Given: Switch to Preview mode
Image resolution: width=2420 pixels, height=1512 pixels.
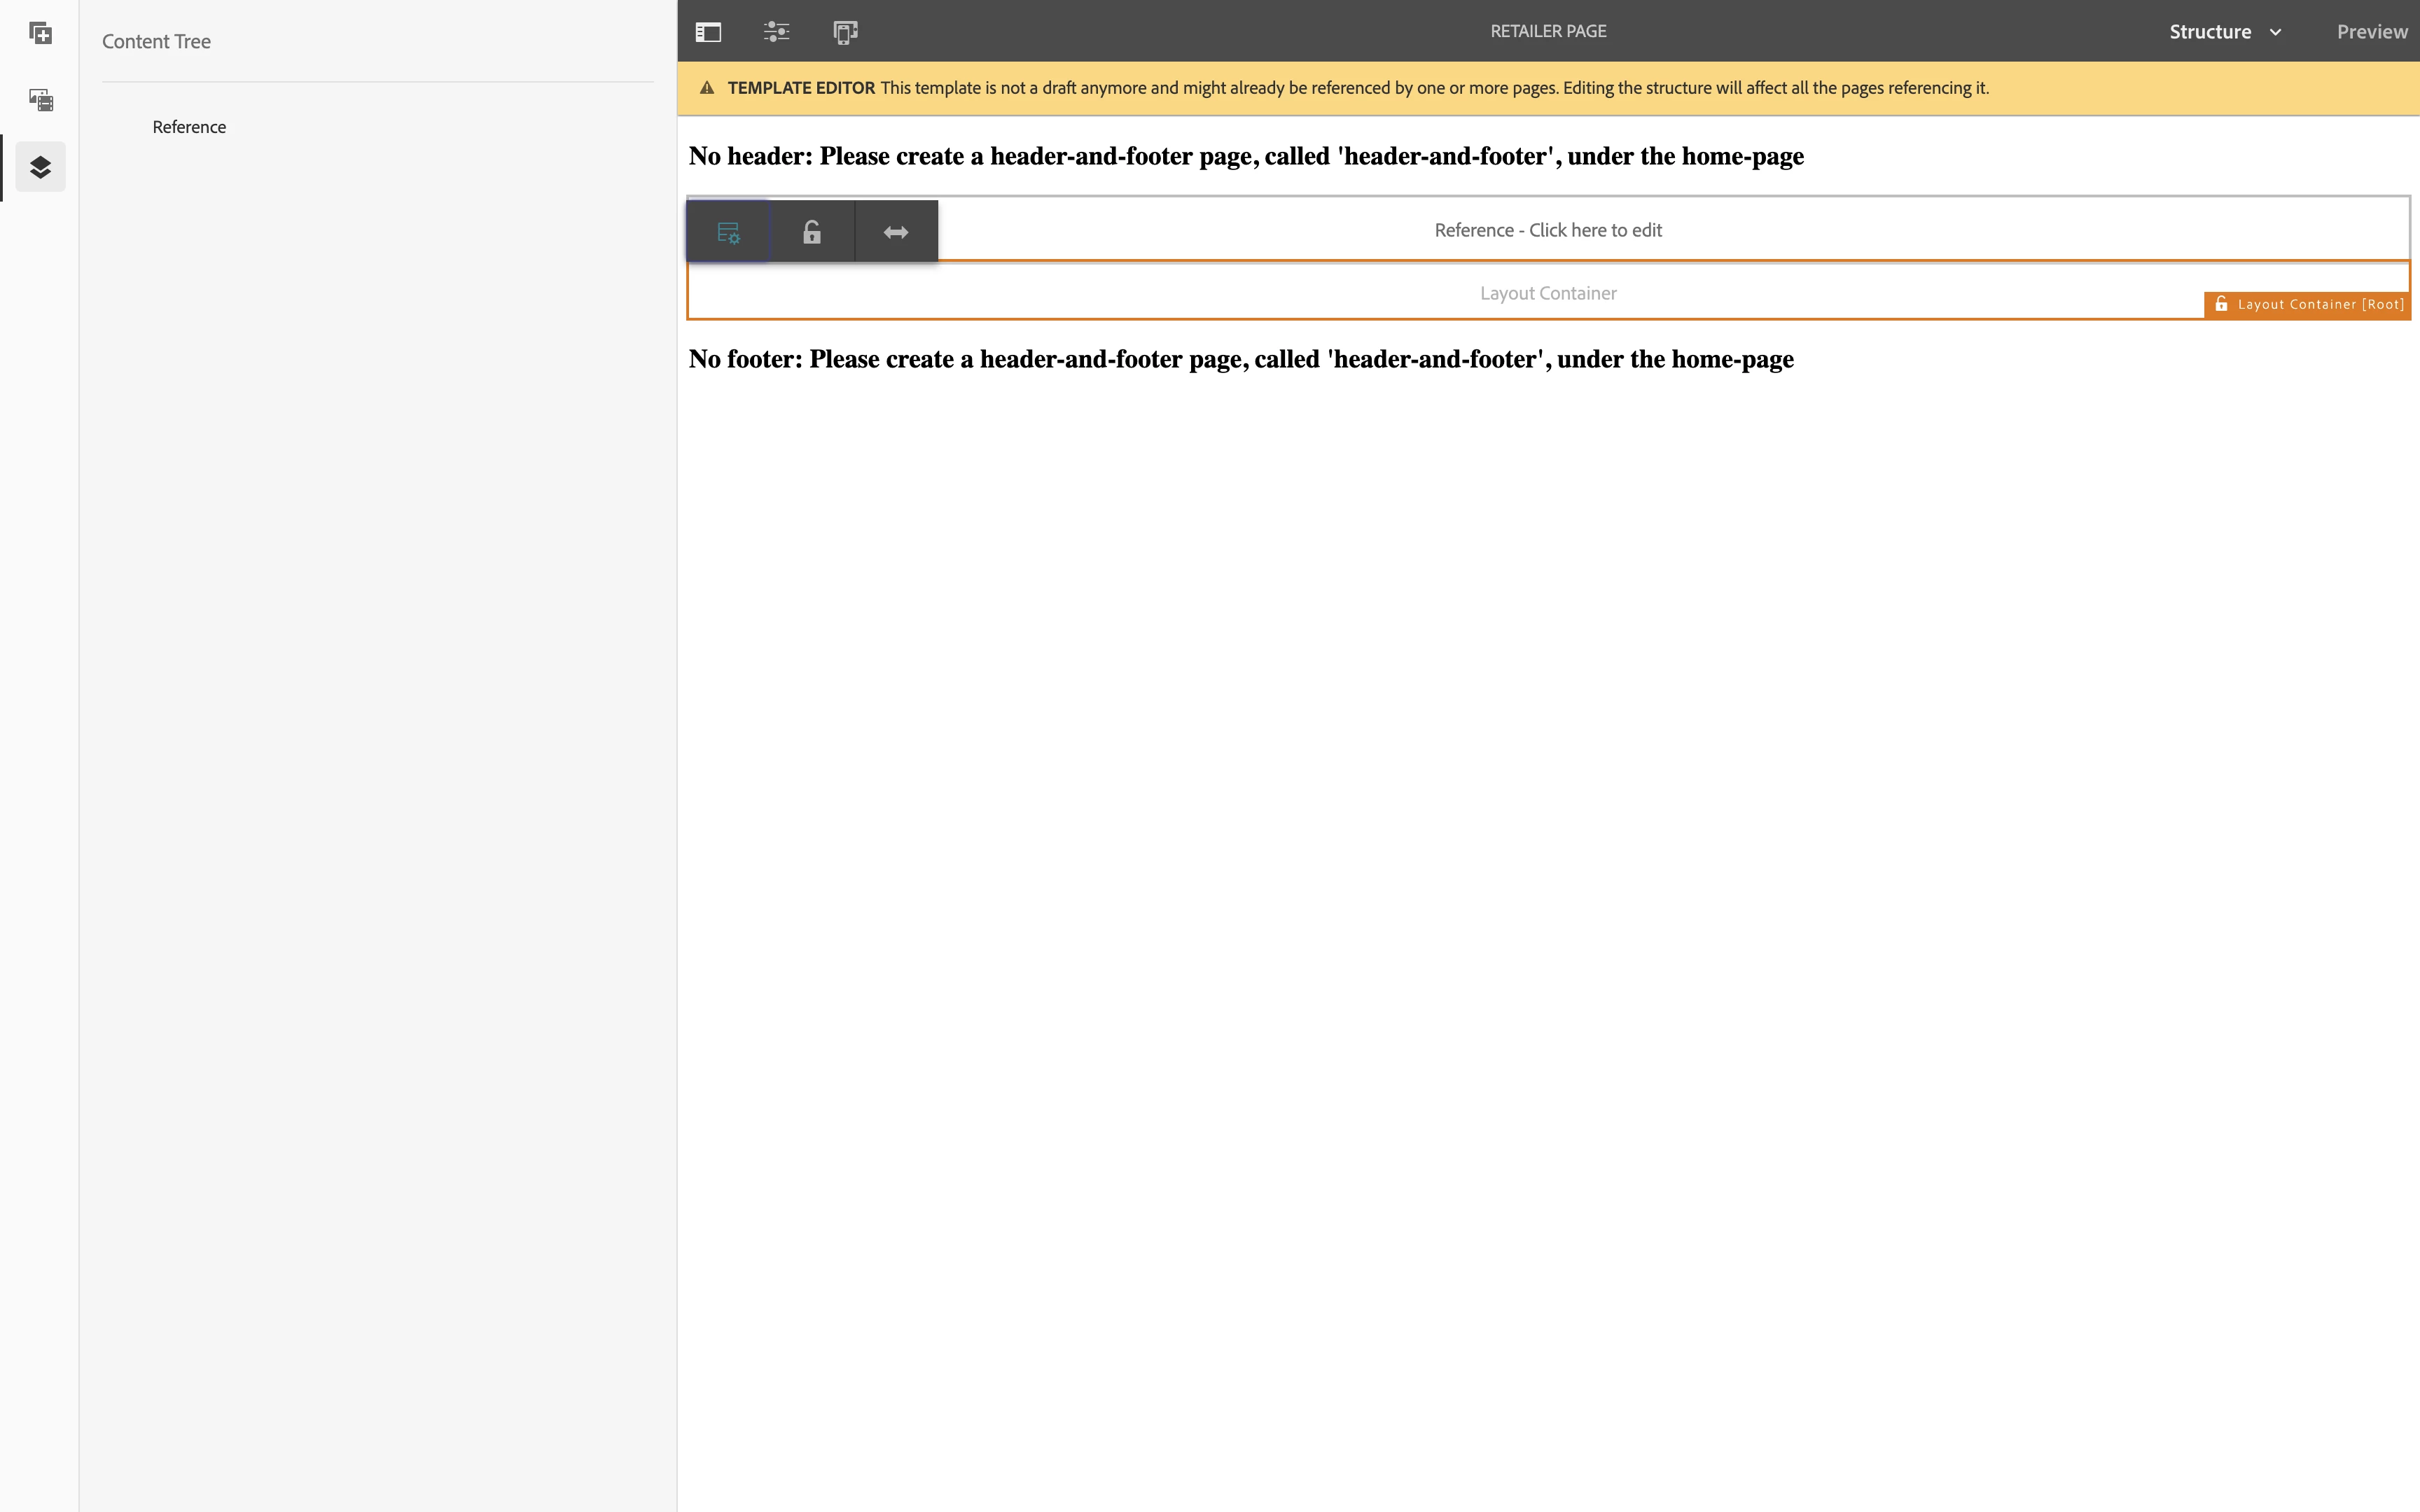Looking at the screenshot, I should tap(2371, 32).
